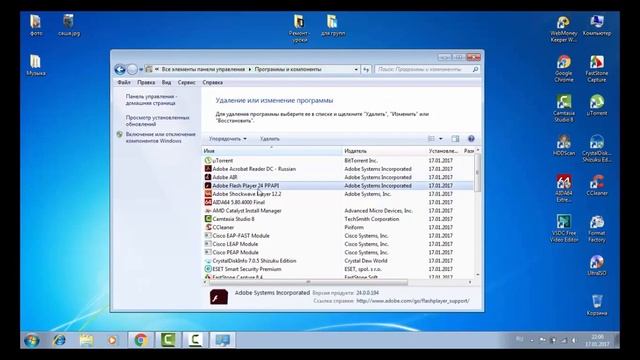Open Просмотр установленных обновлений link
The height and width of the screenshot is (360, 640).
158,121
